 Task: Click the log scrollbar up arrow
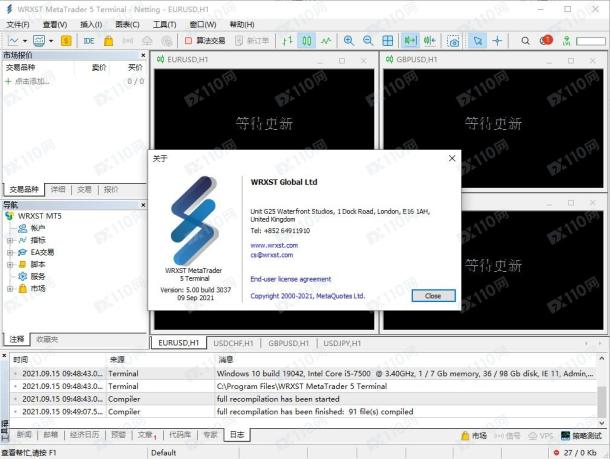click(601, 358)
